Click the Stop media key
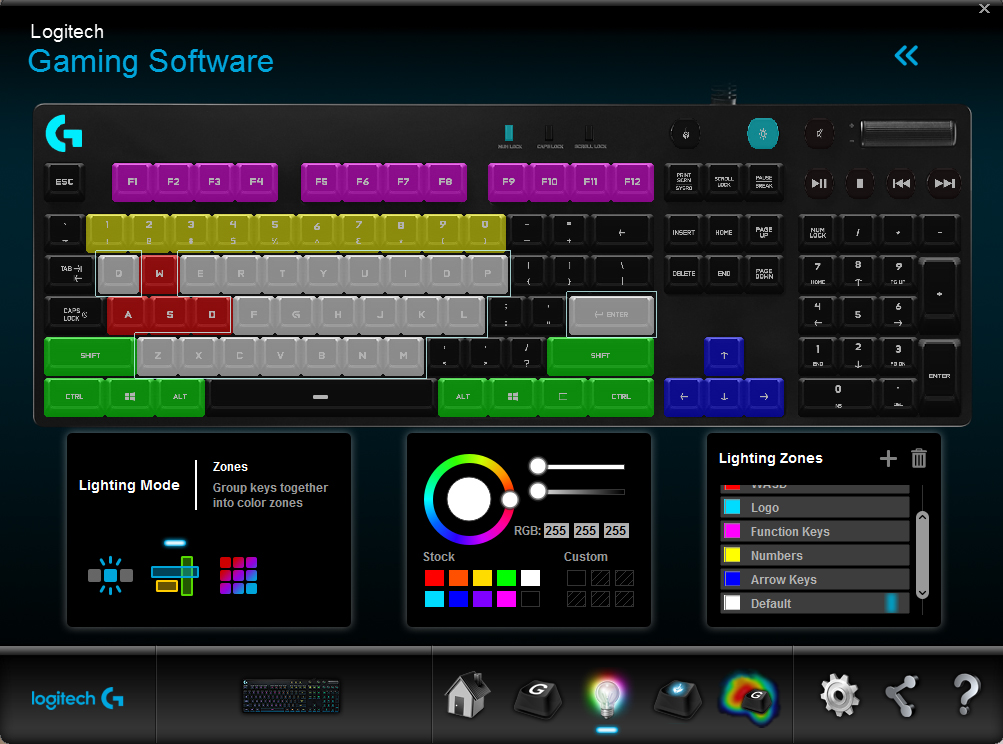 point(860,183)
